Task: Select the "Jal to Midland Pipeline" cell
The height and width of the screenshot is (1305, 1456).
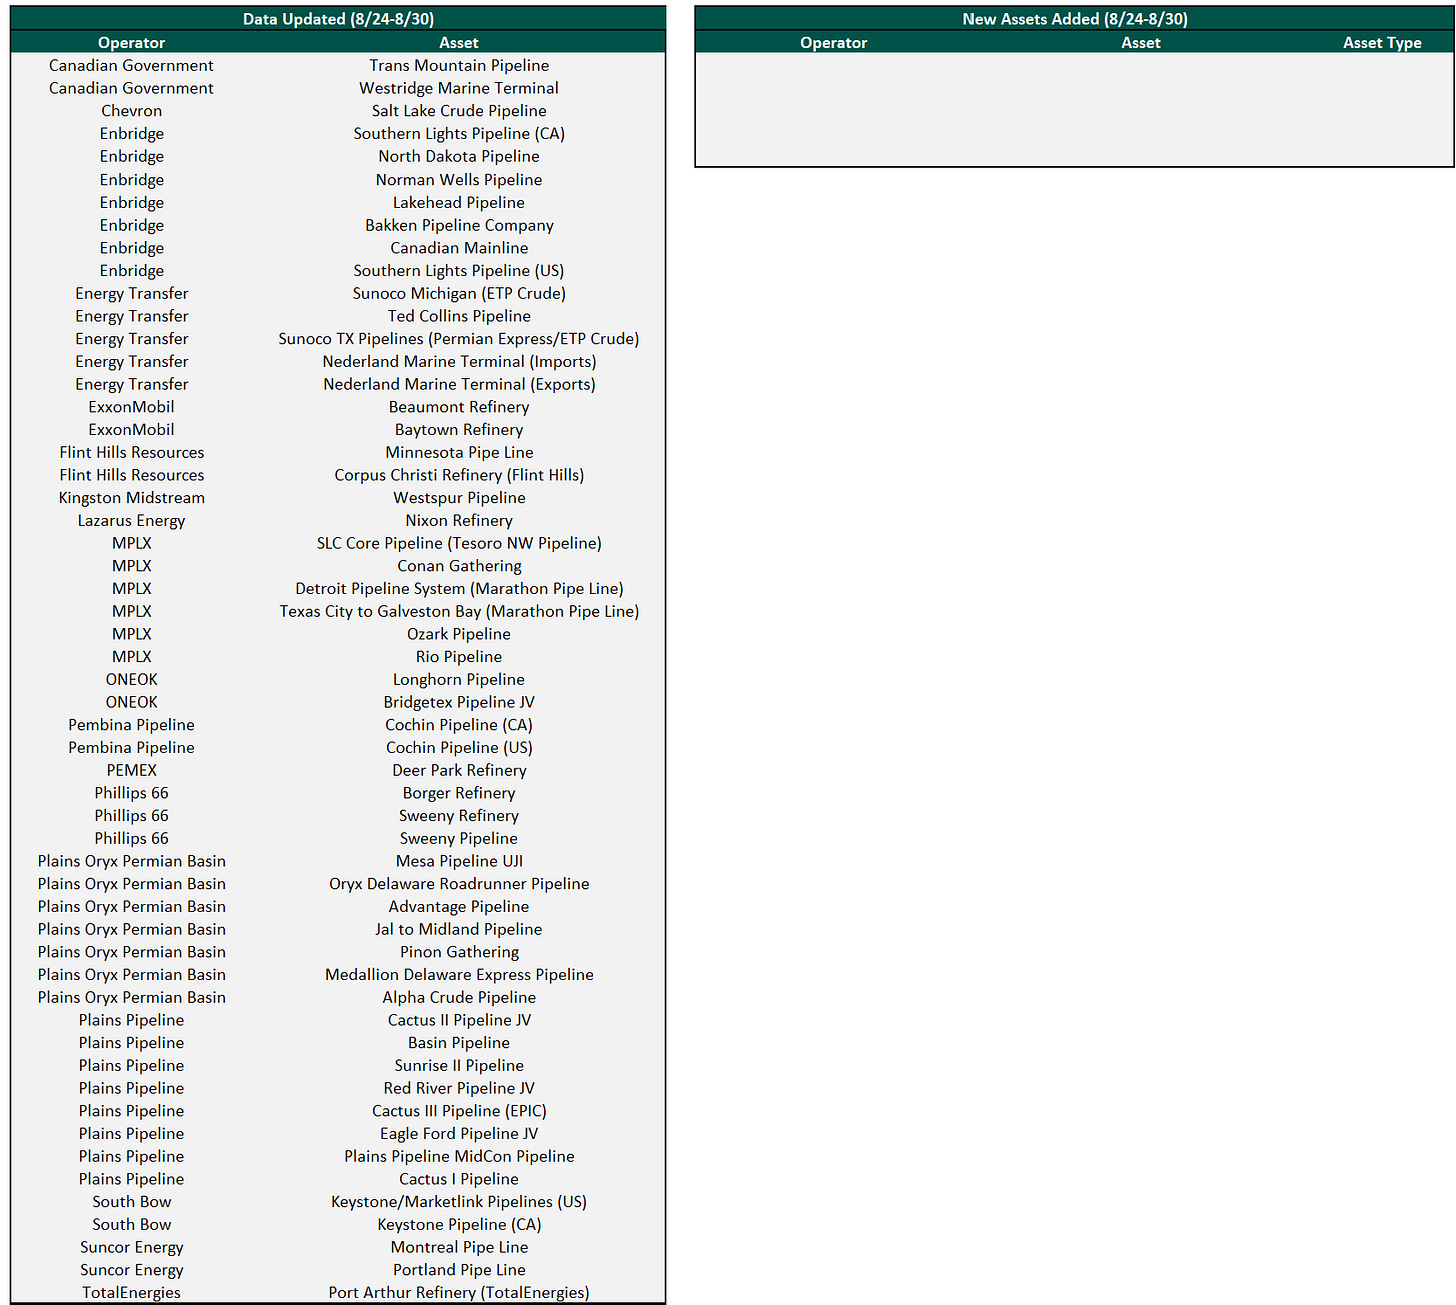Action: 459,930
